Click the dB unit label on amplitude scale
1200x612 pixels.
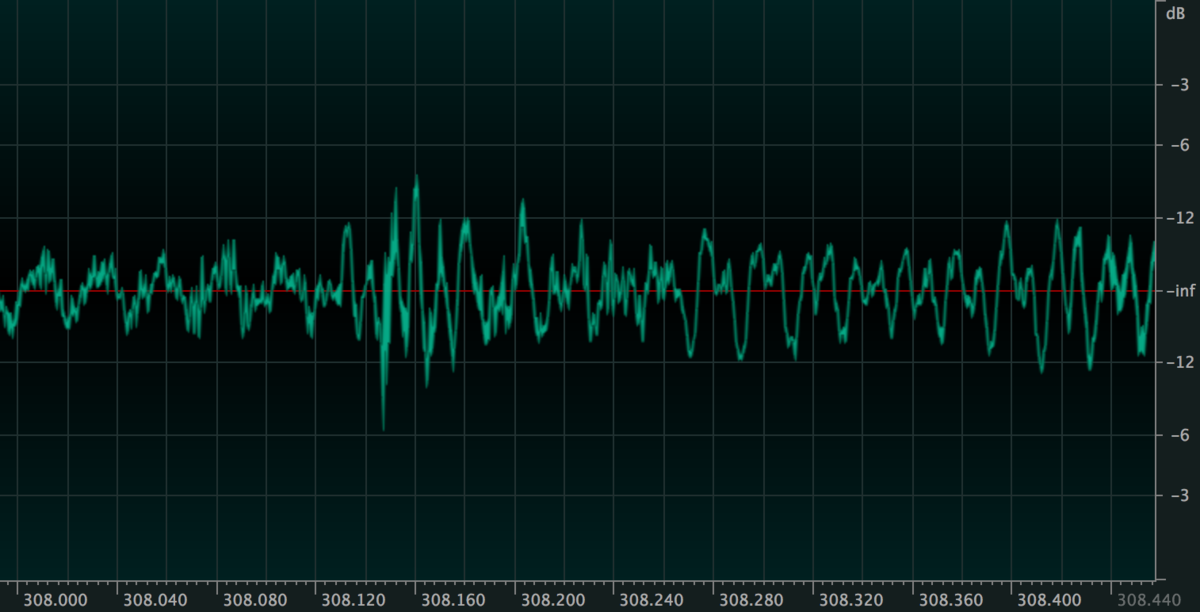tap(1176, 14)
